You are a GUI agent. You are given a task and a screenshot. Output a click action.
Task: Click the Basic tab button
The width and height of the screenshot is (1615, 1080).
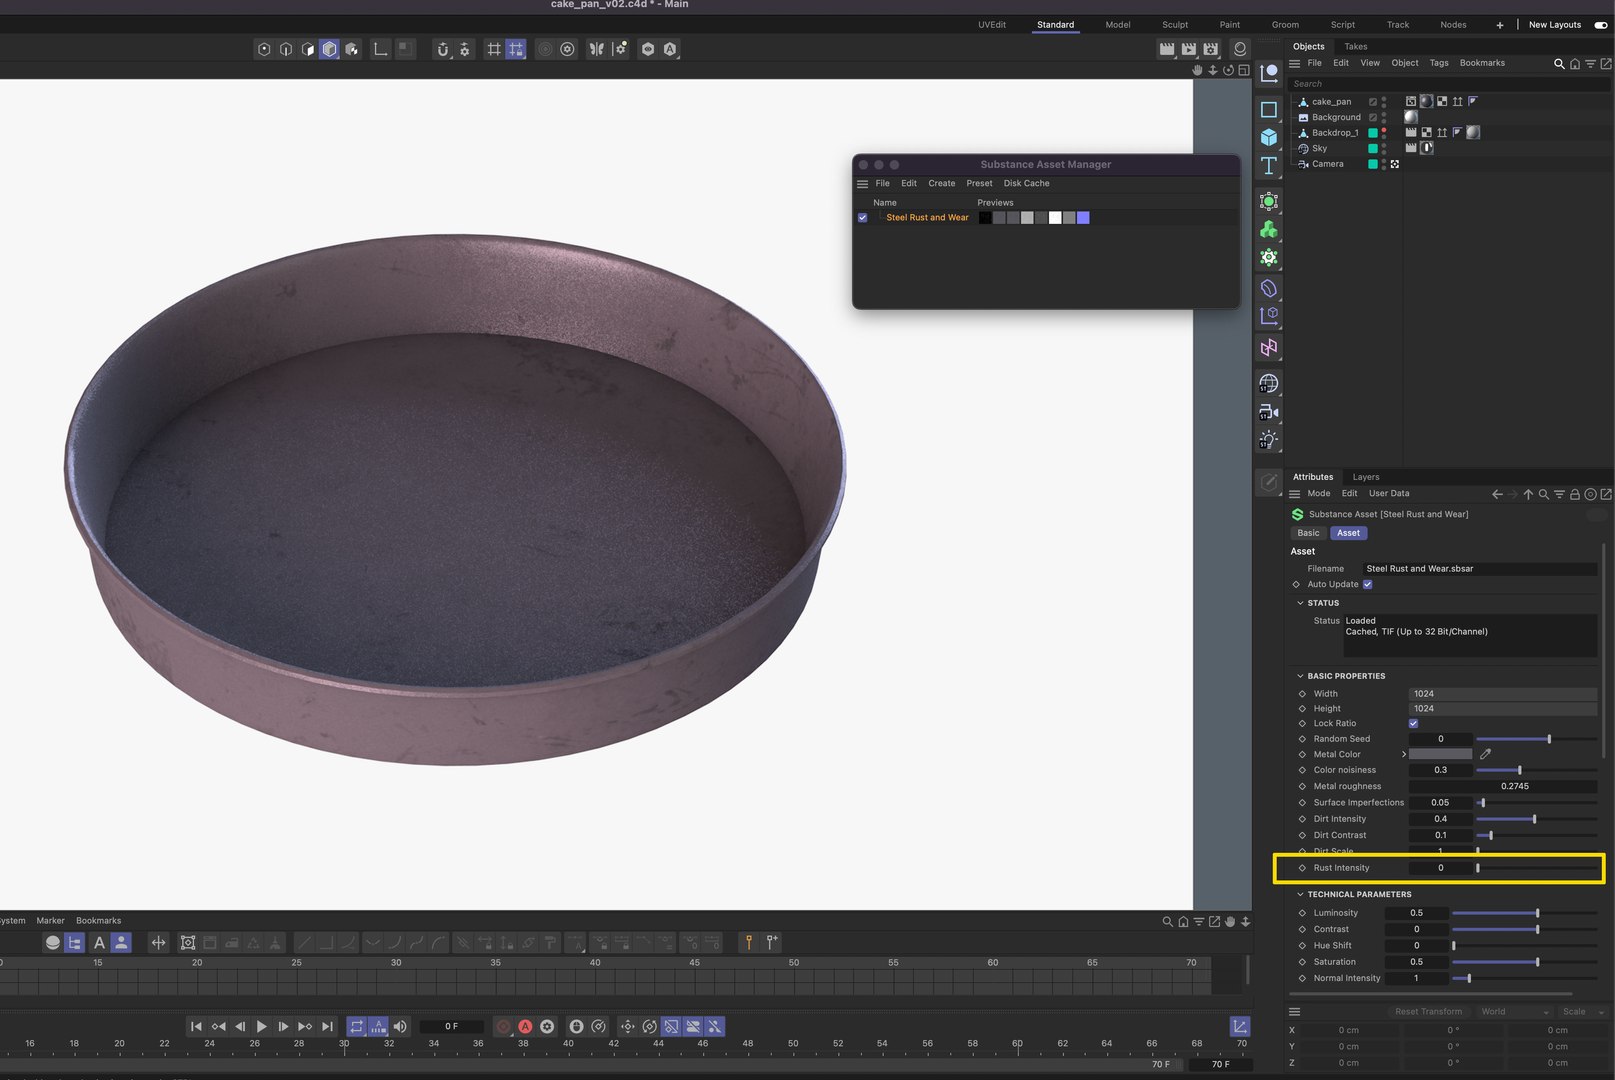[x=1308, y=533]
